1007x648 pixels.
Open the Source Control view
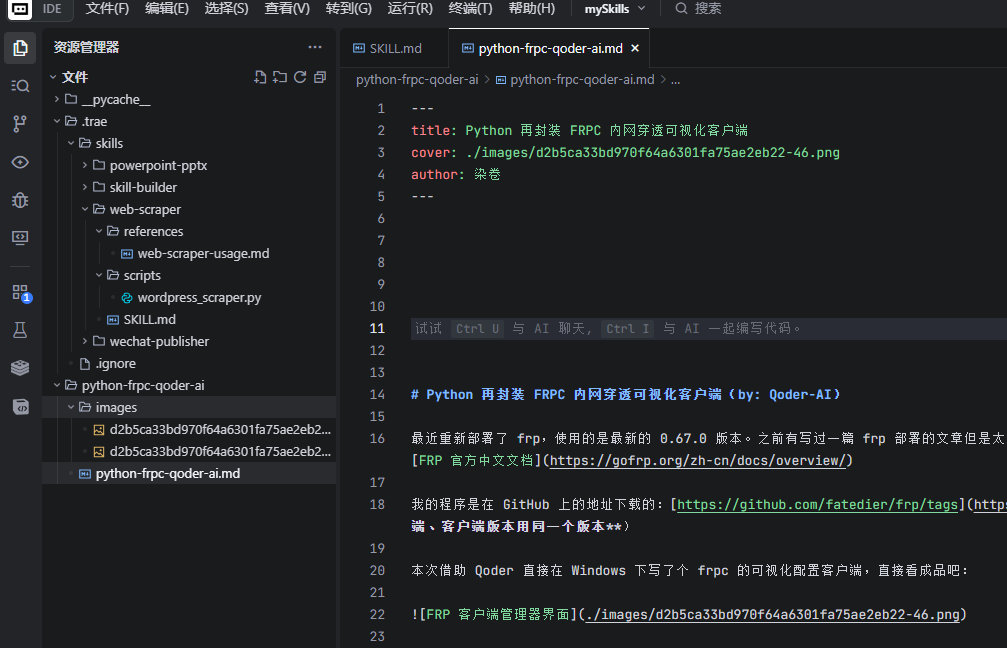20,124
